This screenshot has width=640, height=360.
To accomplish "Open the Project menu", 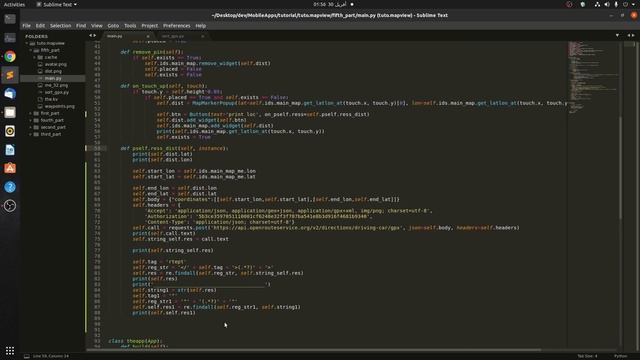I will tap(149, 26).
